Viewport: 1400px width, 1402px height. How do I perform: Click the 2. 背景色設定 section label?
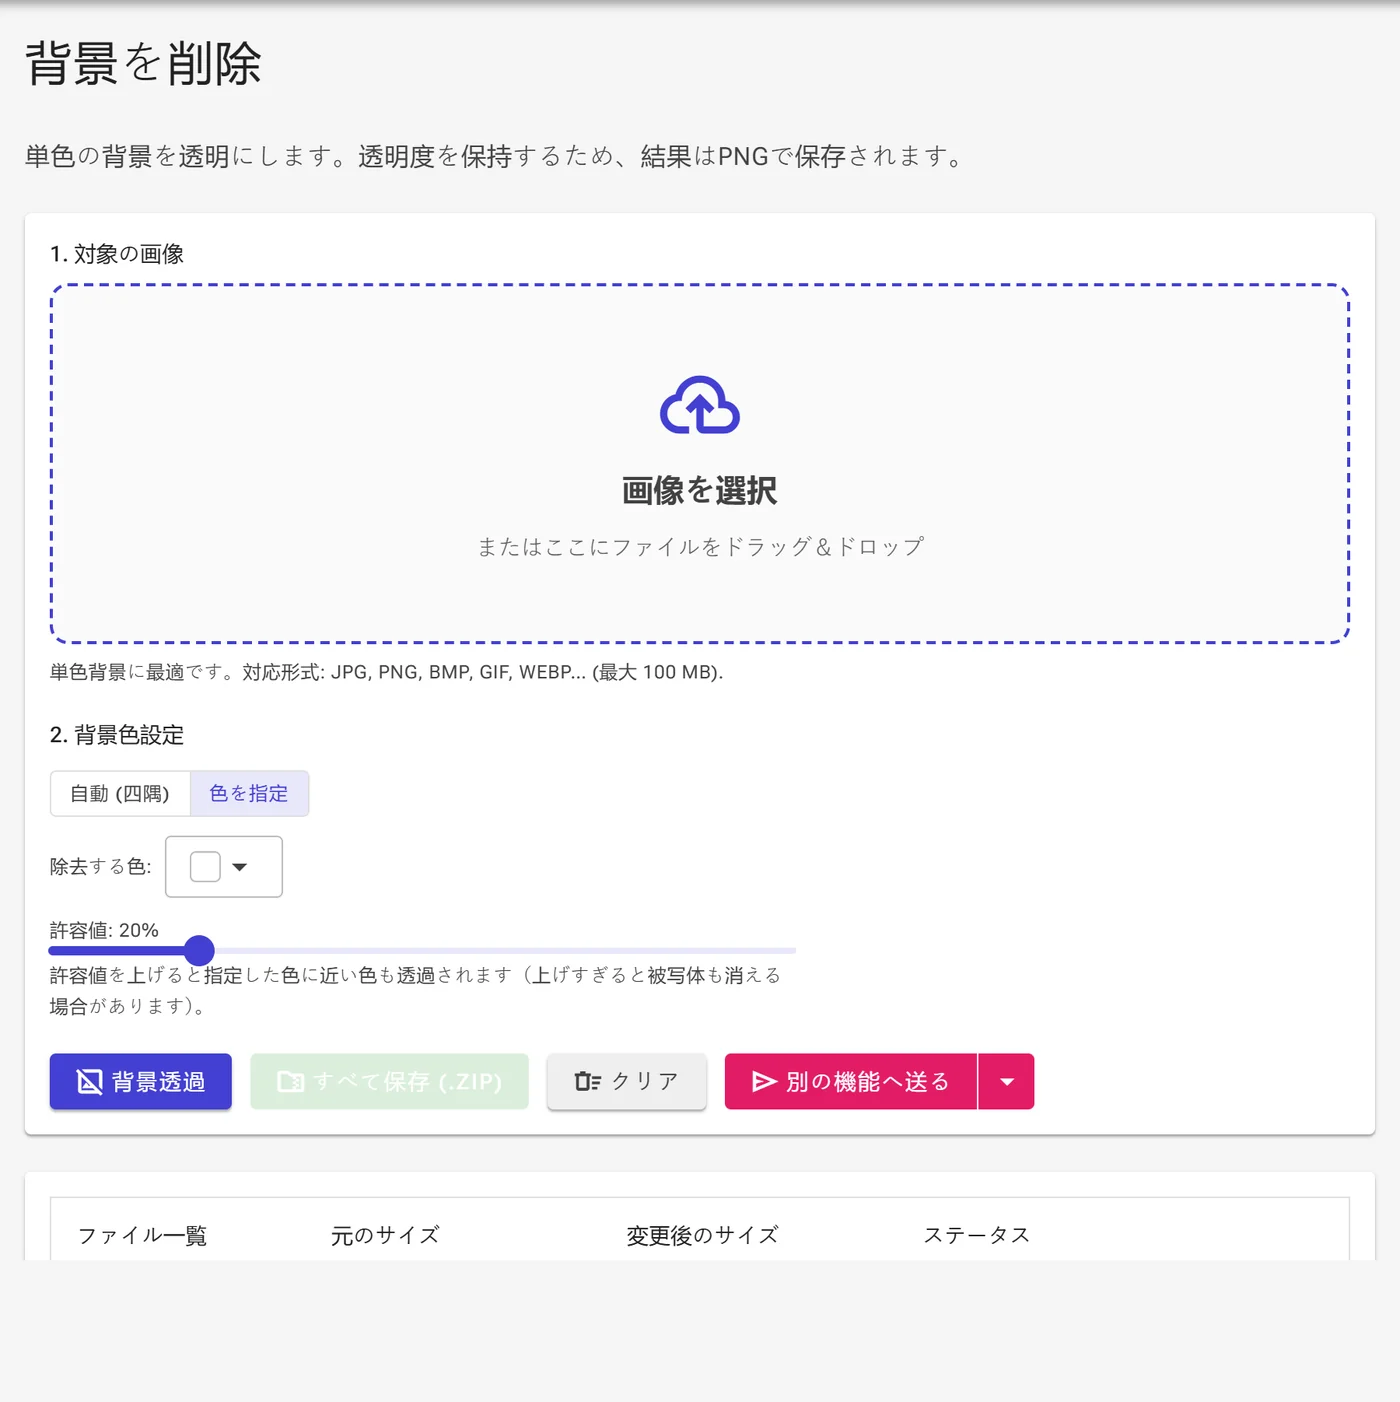(117, 735)
